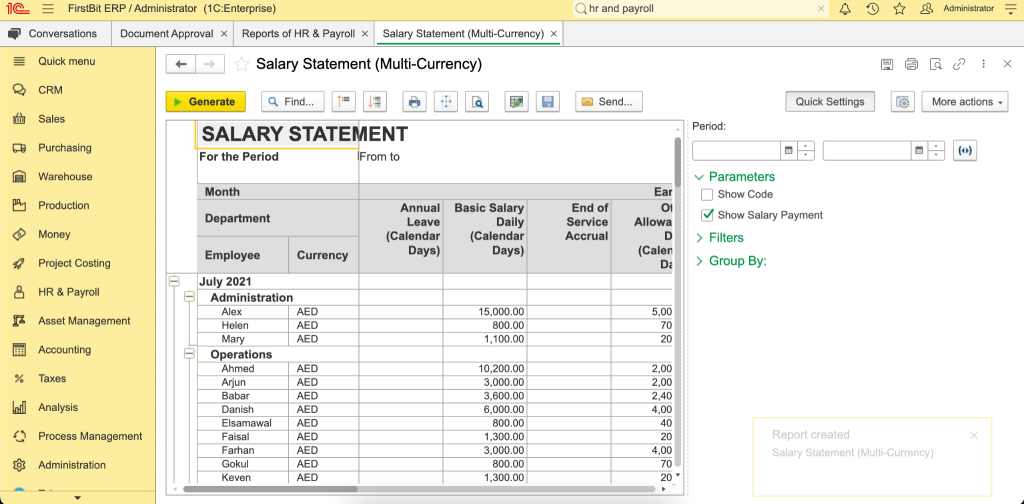Click the Generate button

click(x=206, y=102)
